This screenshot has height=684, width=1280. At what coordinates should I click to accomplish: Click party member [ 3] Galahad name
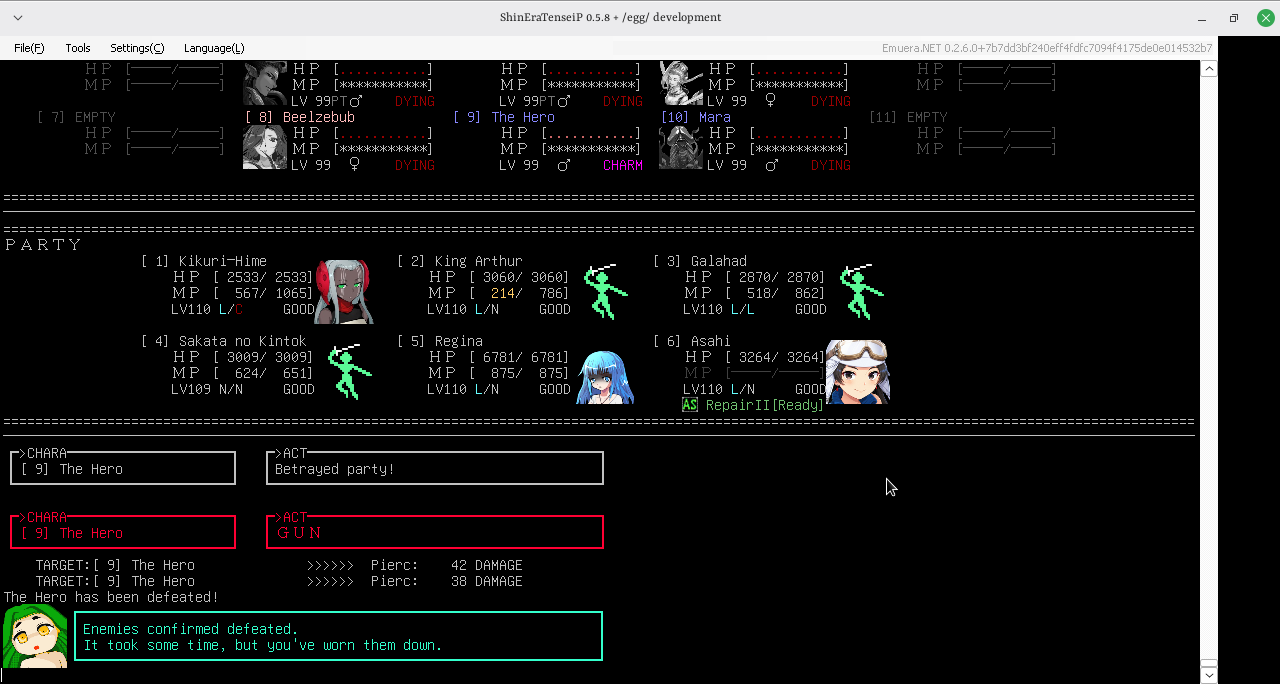coord(700,261)
